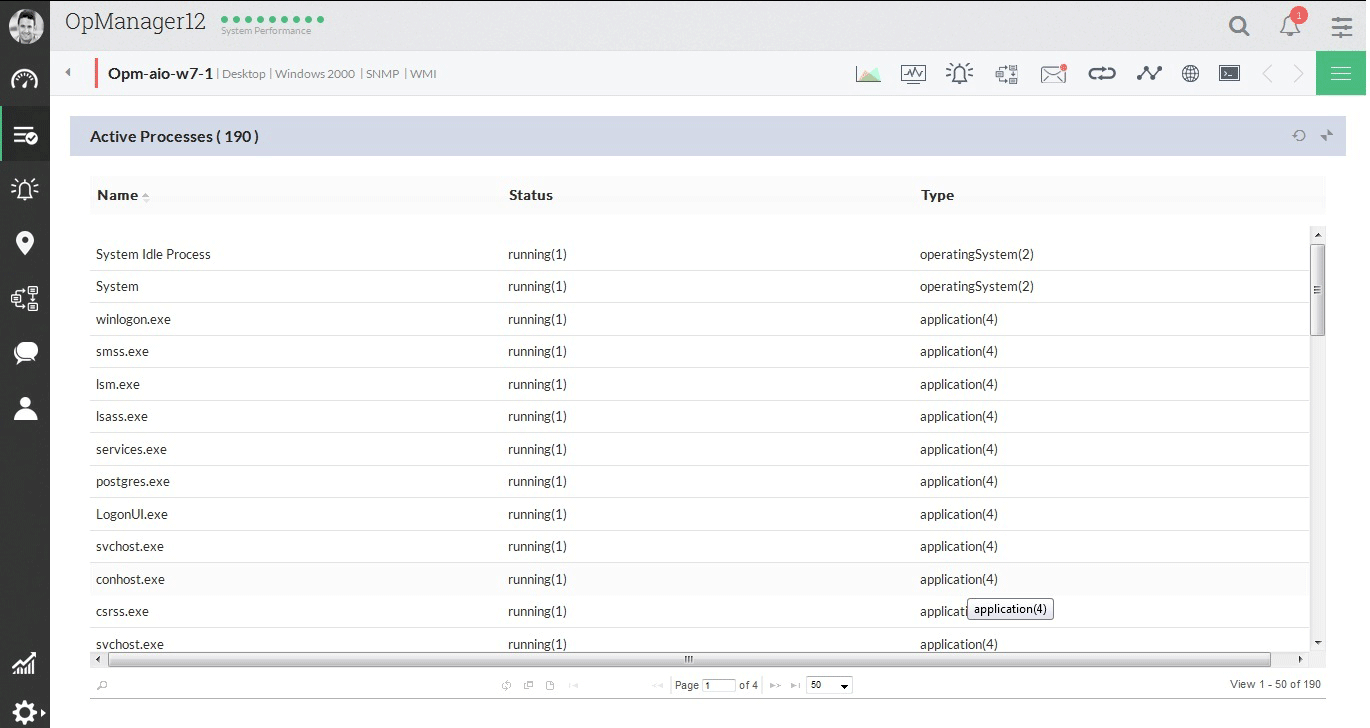The image size is (1370, 728).
Task: Click running(1) status for postgres.exe
Action: coord(537,481)
